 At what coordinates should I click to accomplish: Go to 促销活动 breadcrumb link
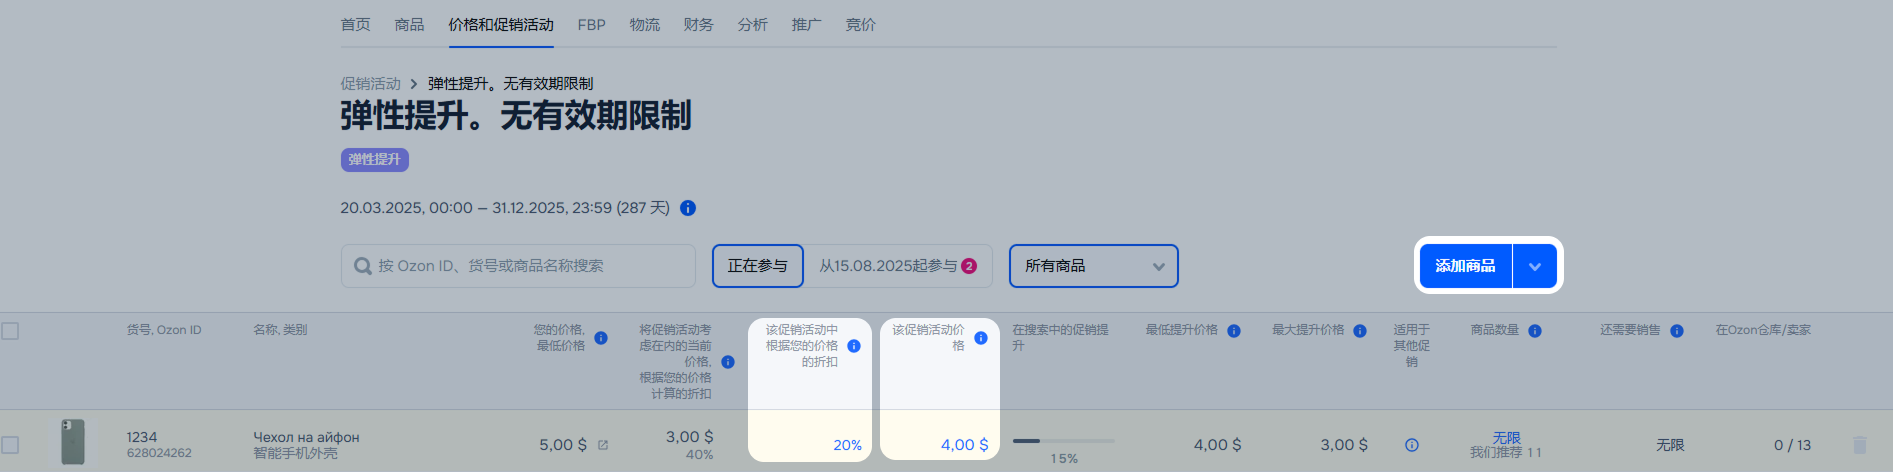coord(370,83)
